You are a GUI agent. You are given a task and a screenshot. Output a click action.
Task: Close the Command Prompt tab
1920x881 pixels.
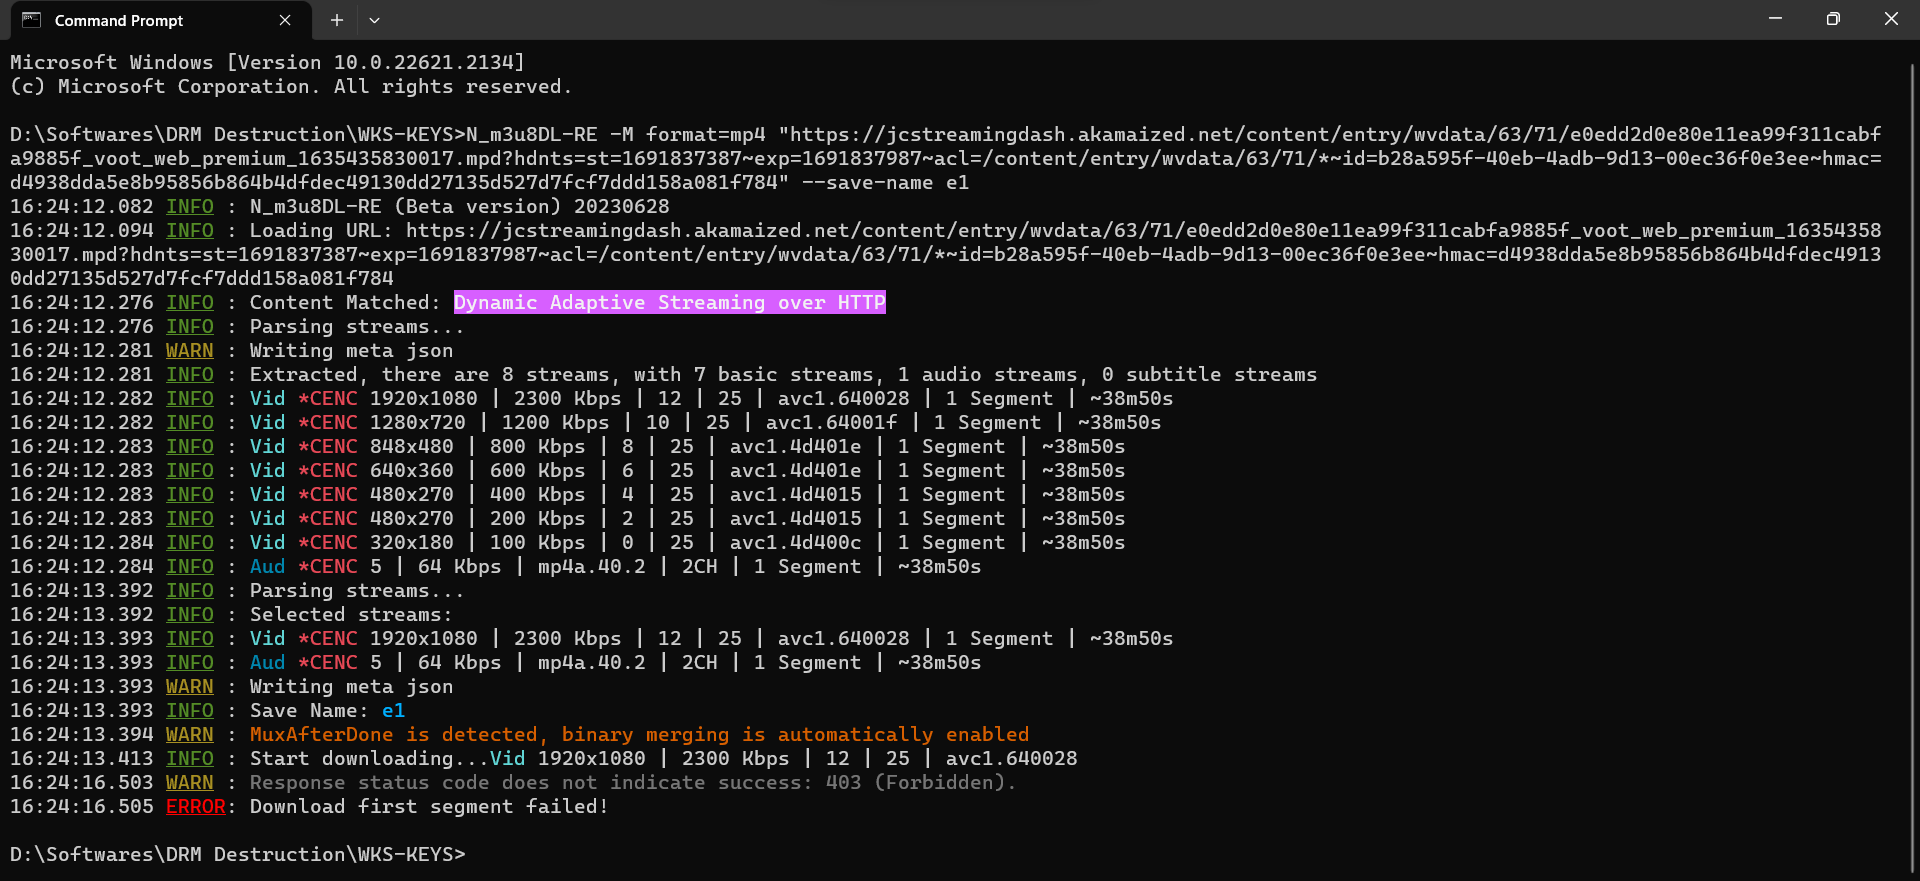tap(285, 20)
